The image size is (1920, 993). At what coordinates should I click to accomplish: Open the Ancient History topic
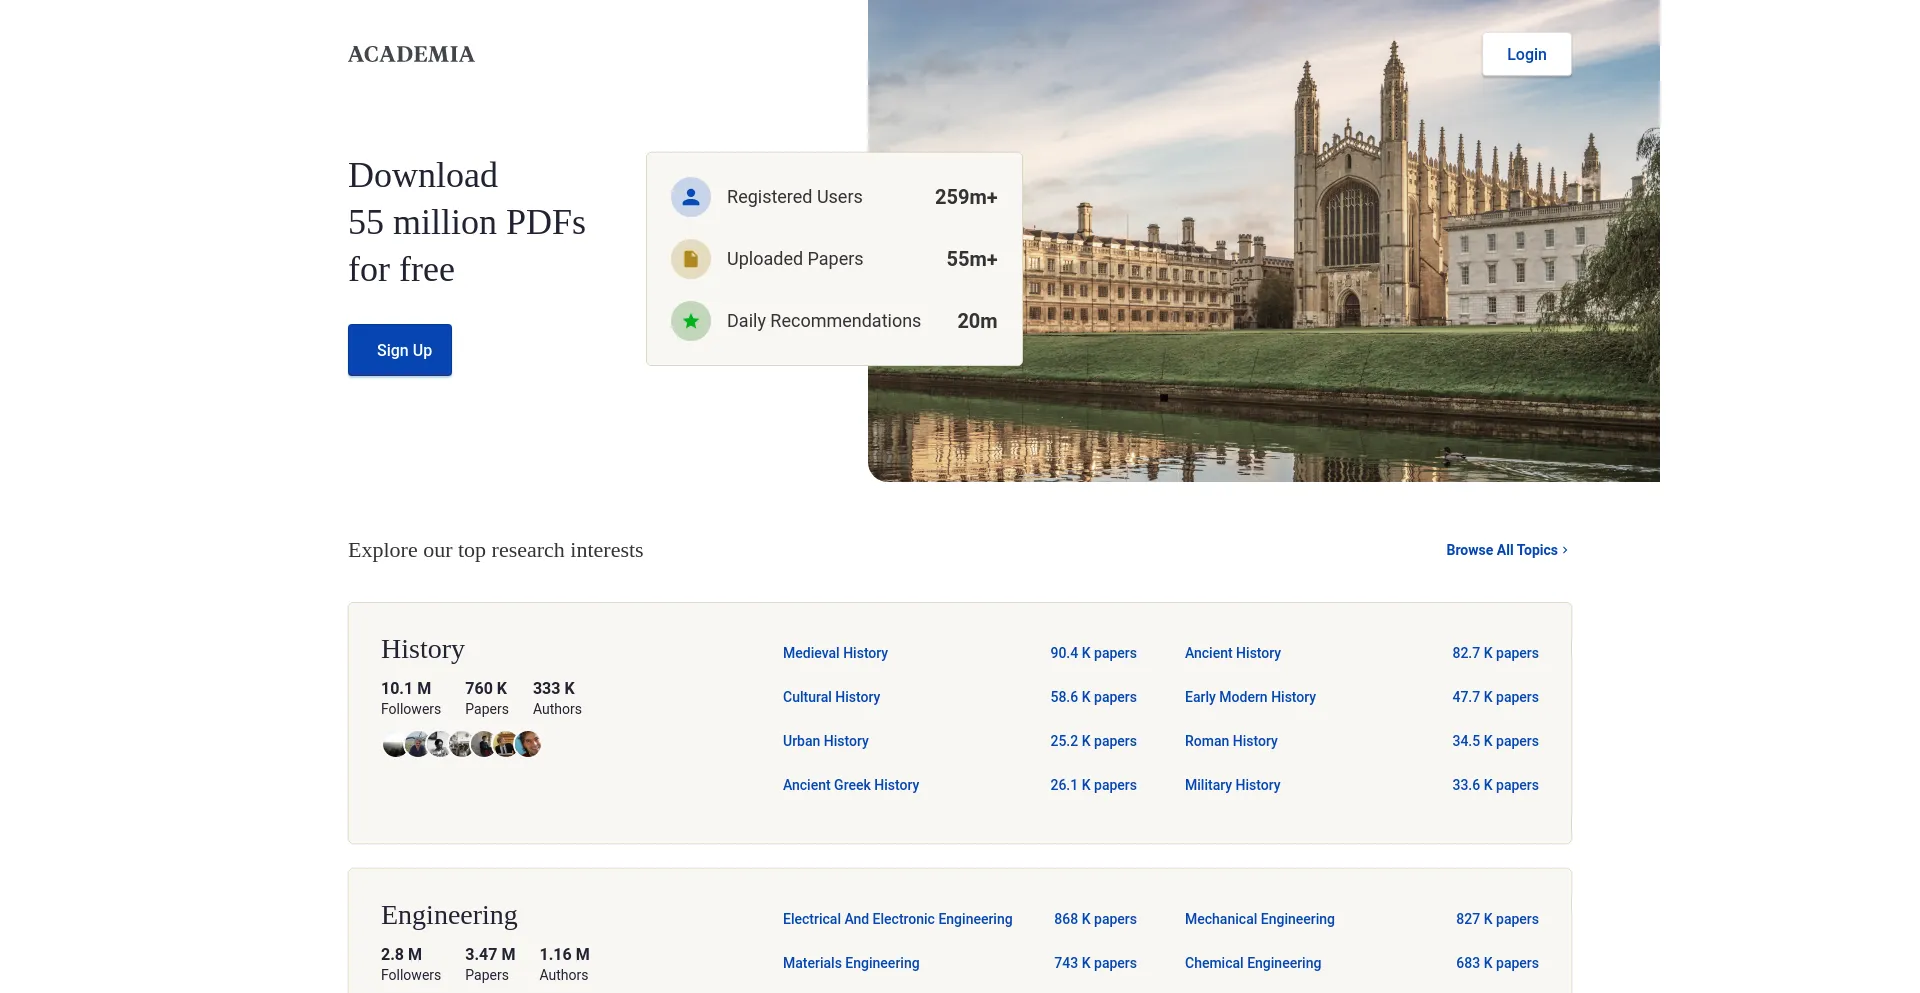coord(1232,653)
